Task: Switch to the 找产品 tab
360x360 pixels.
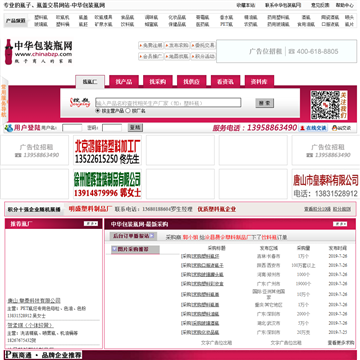Action: (124, 82)
